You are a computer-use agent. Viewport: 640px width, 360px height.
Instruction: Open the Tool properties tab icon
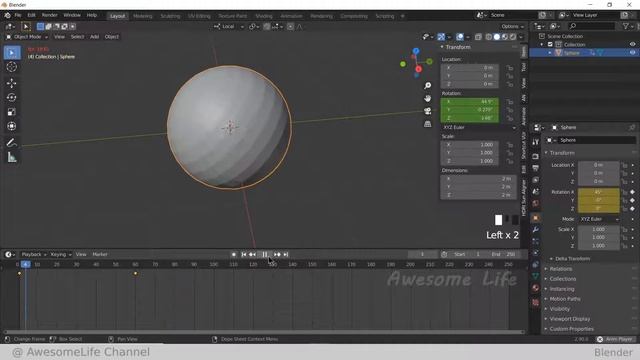(x=536, y=142)
